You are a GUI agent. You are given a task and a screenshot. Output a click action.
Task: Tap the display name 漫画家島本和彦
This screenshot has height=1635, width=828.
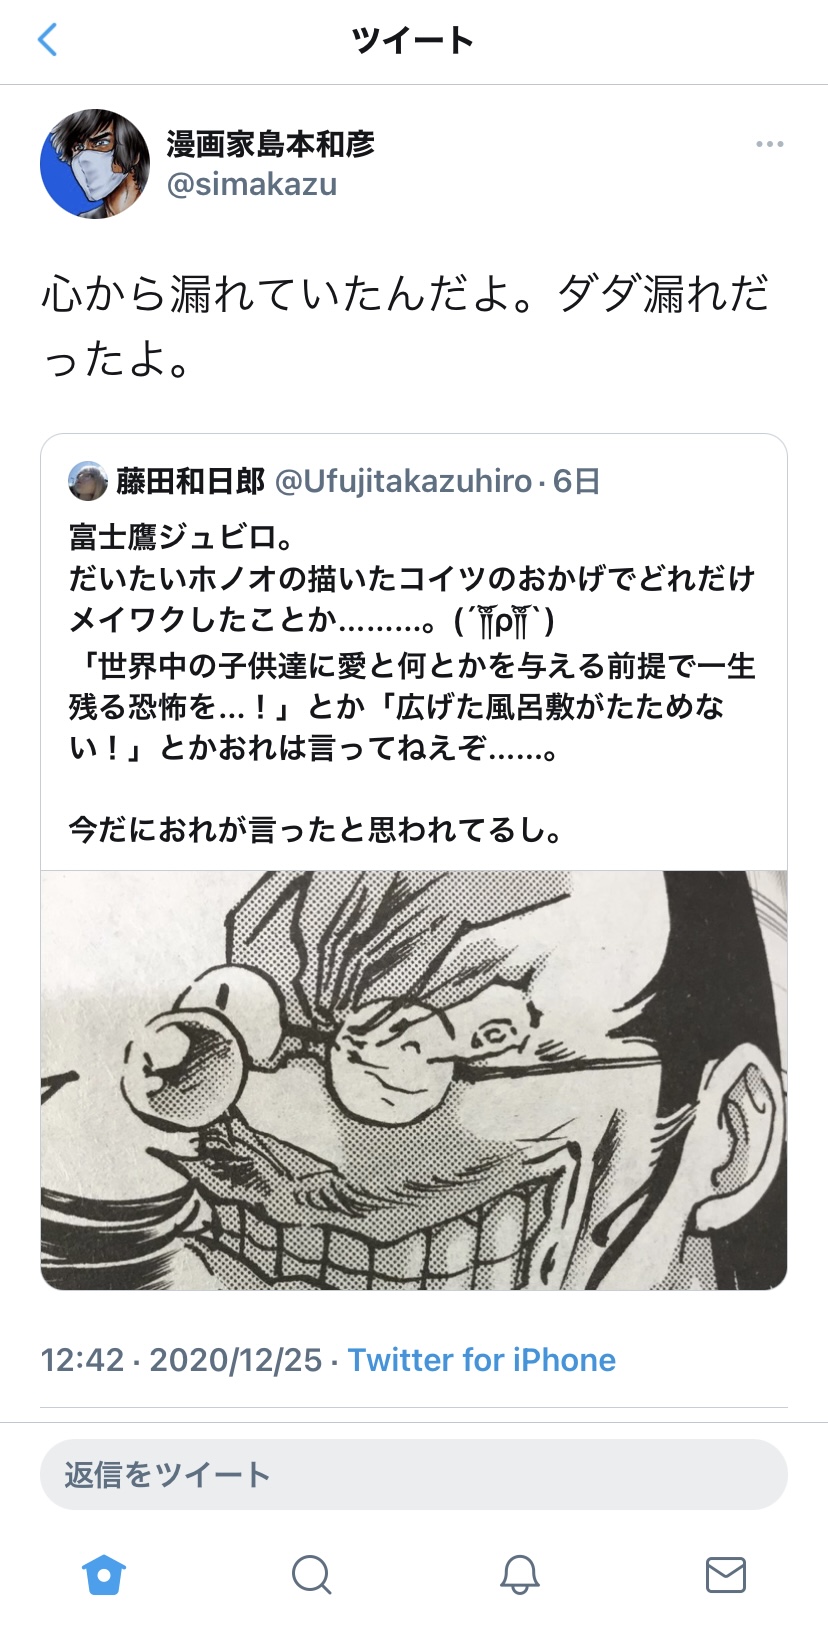pos(270,144)
